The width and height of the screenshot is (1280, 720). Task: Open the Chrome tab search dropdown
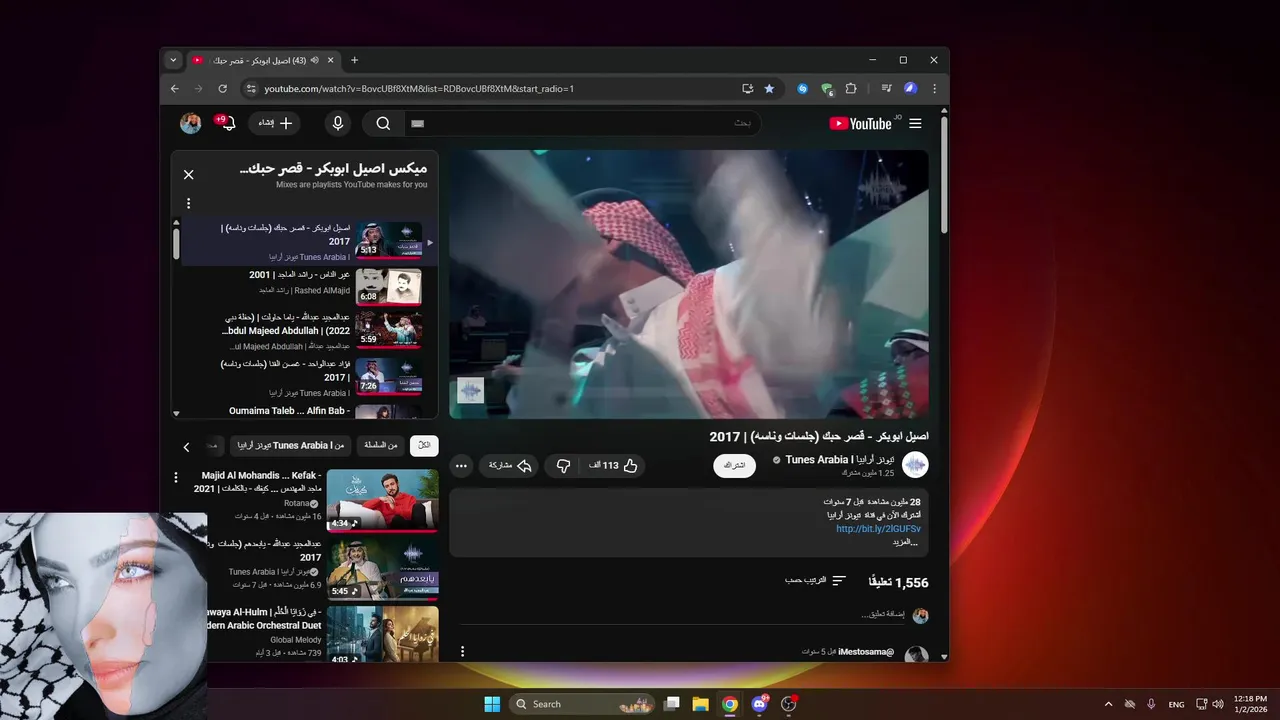pos(173,60)
